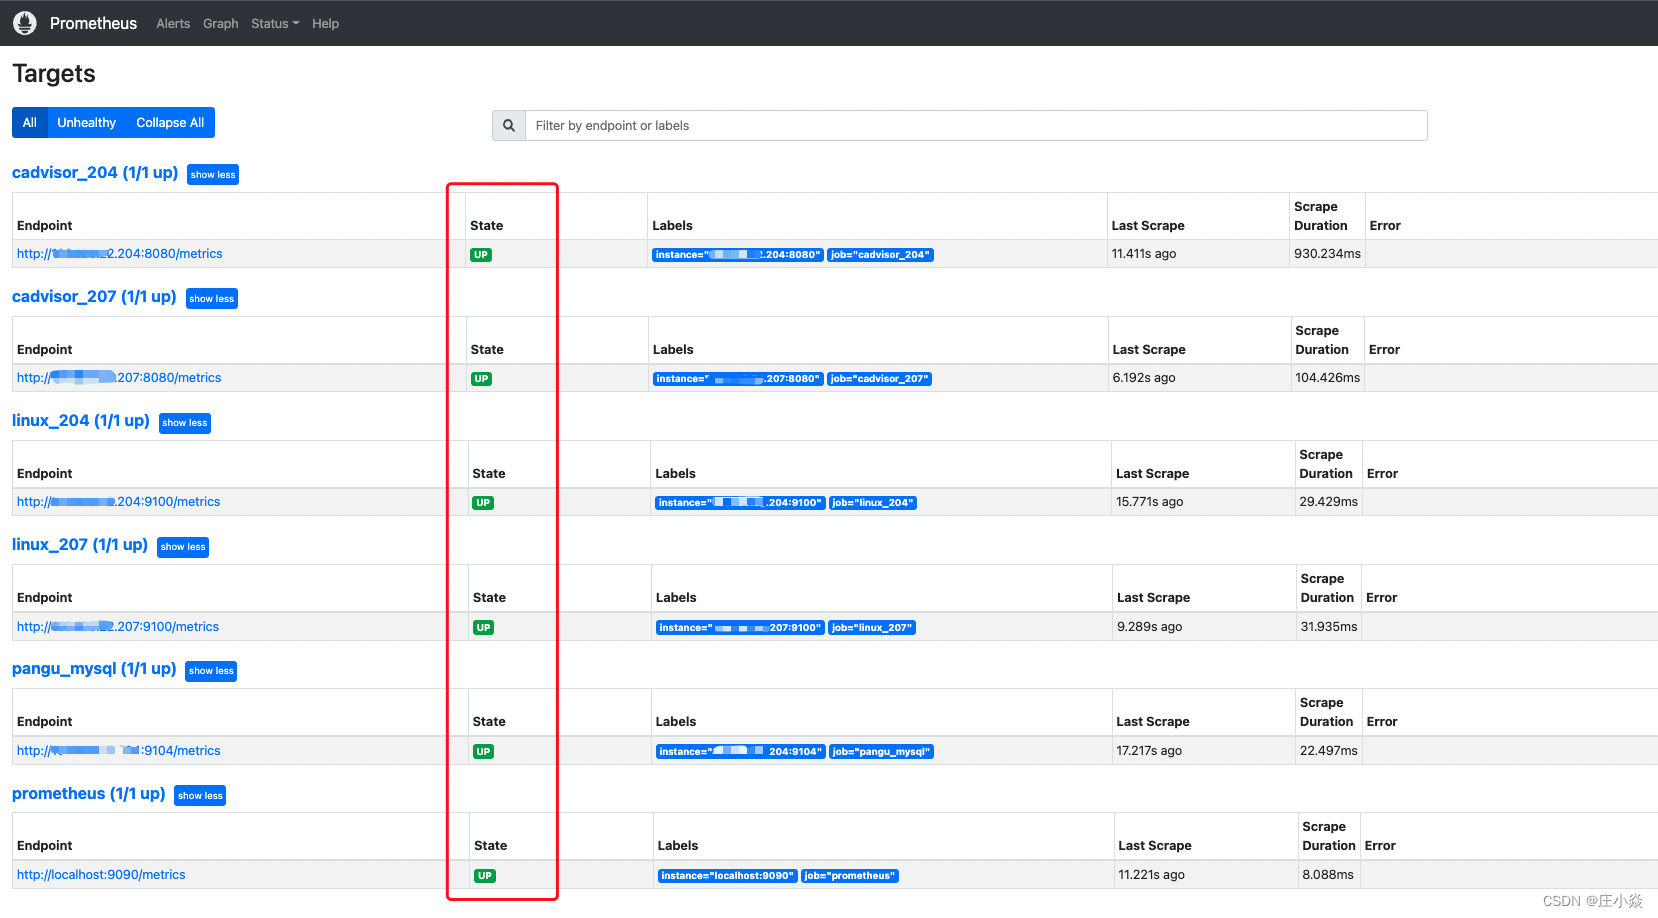The image size is (1658, 918).
Task: Go to the Graph page
Action: pos(220,24)
